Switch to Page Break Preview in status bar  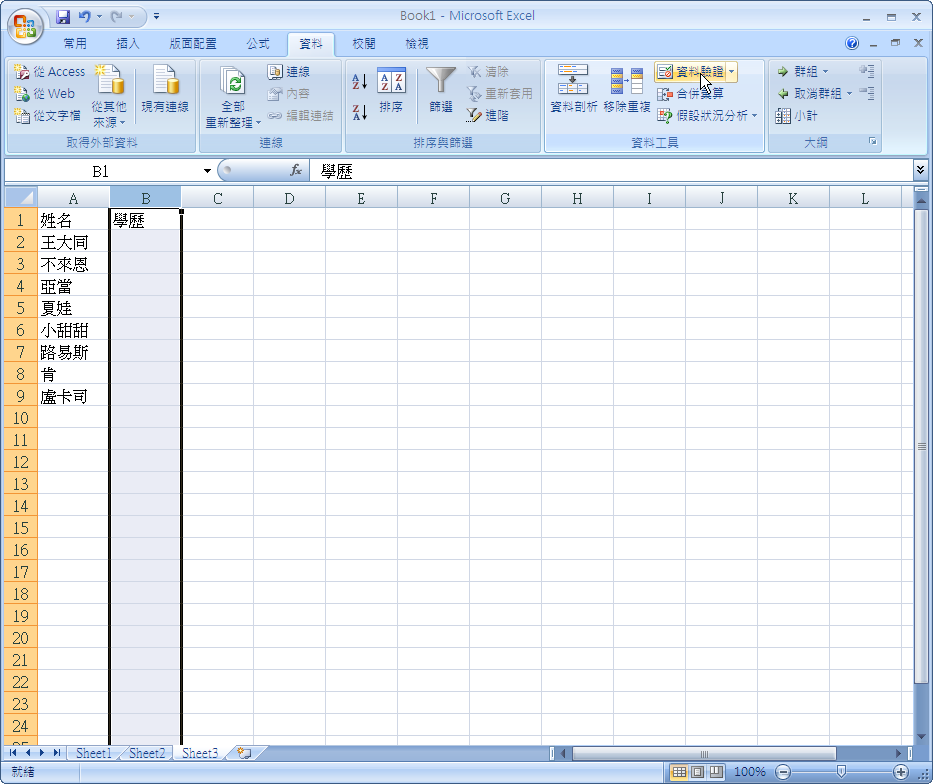(716, 772)
